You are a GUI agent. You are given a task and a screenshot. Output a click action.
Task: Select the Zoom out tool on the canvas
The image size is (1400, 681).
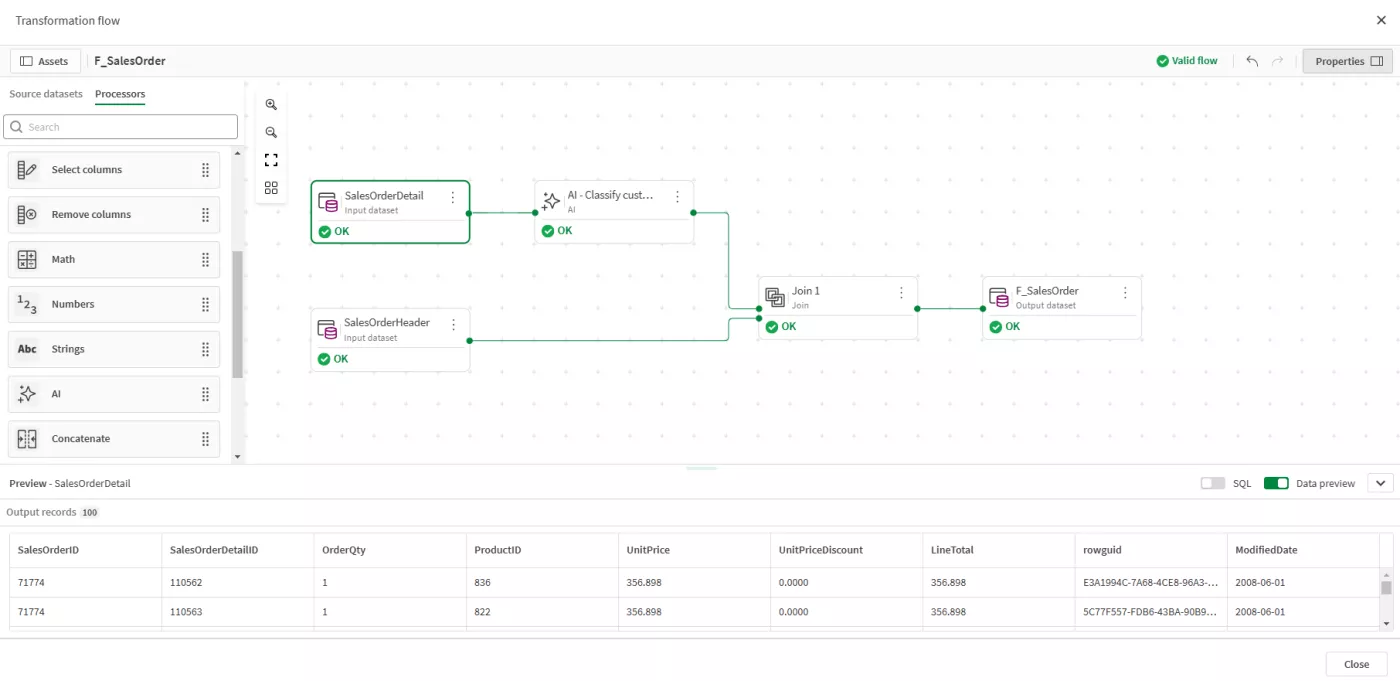coord(271,131)
